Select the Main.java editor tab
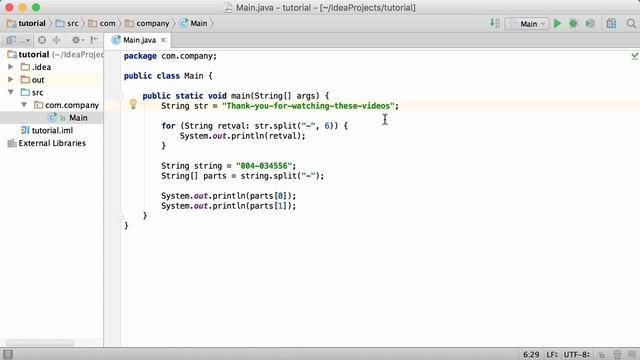The width and height of the screenshot is (640, 360). click(139, 40)
